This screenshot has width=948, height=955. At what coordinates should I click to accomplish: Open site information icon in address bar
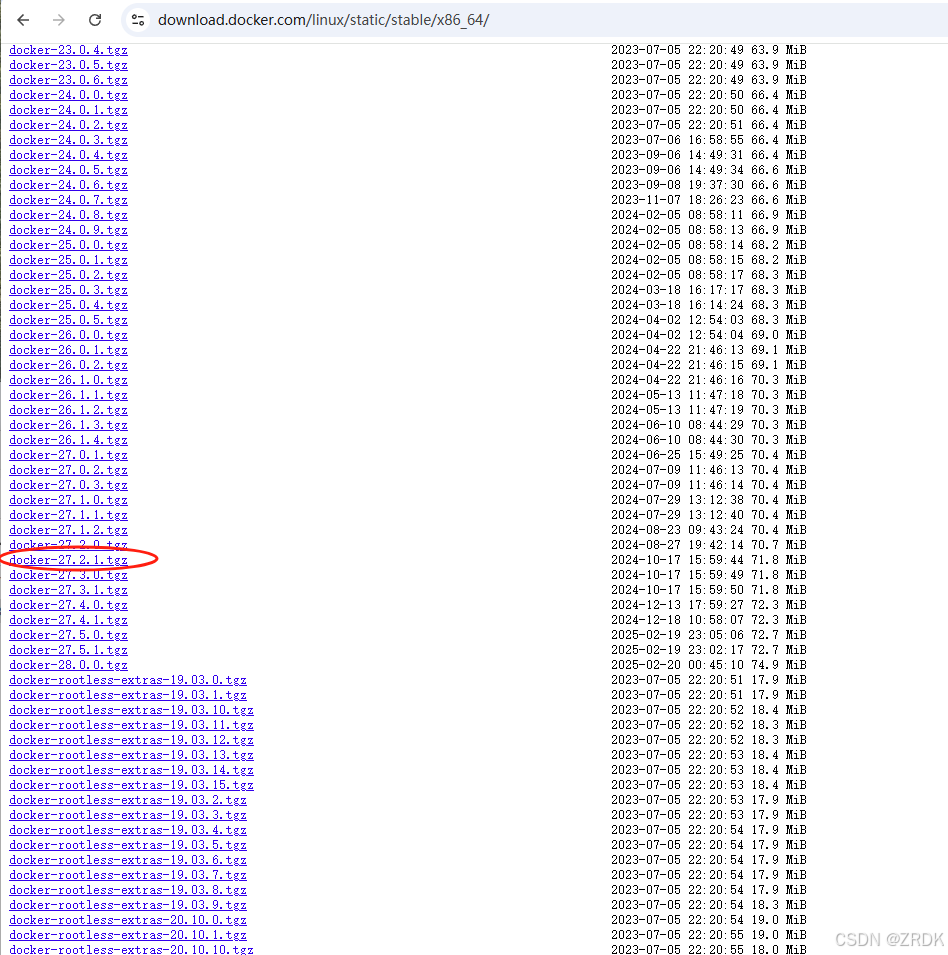pyautogui.click(x=138, y=20)
